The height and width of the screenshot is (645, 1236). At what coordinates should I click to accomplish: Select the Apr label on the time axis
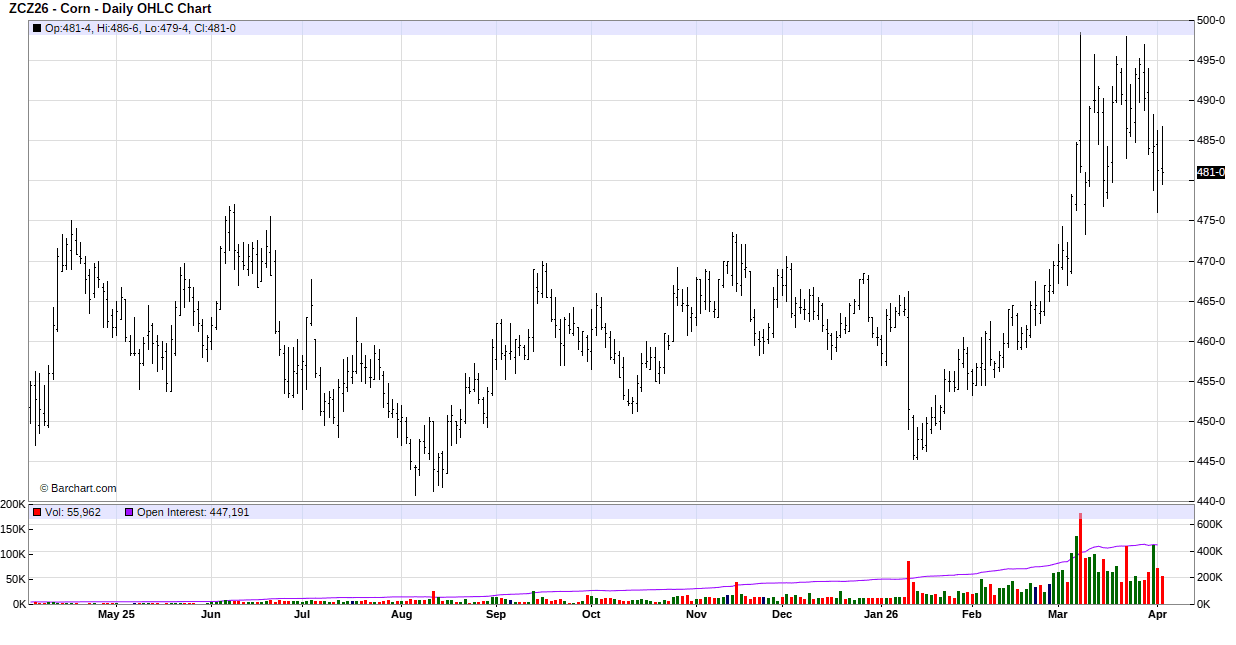click(x=1157, y=615)
